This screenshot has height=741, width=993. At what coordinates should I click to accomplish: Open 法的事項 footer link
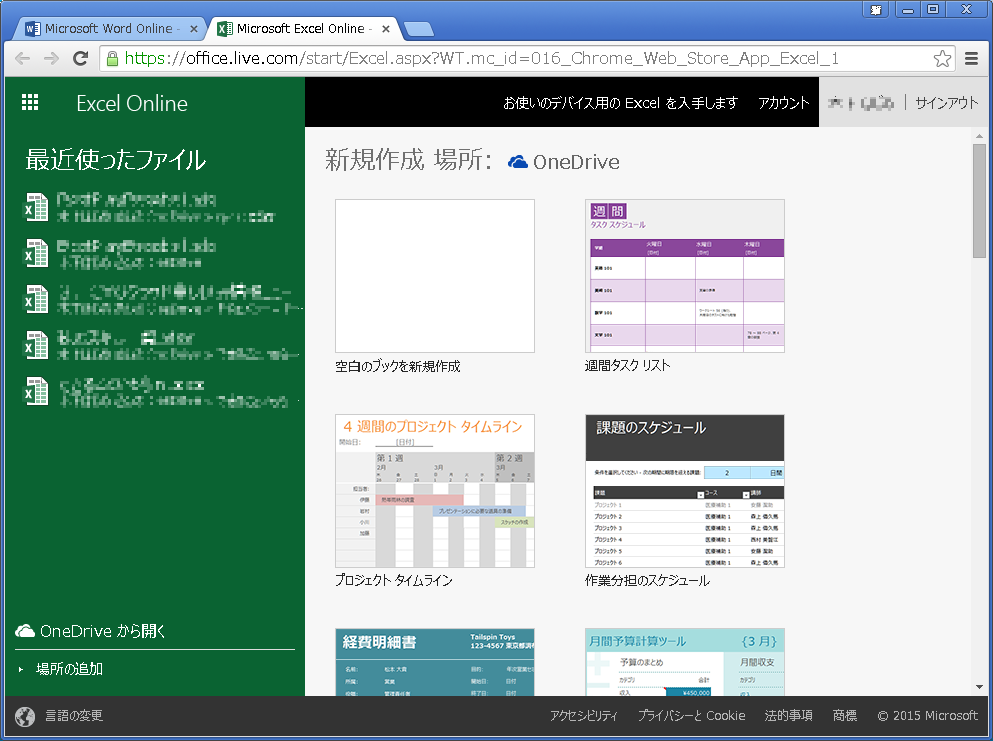[788, 716]
